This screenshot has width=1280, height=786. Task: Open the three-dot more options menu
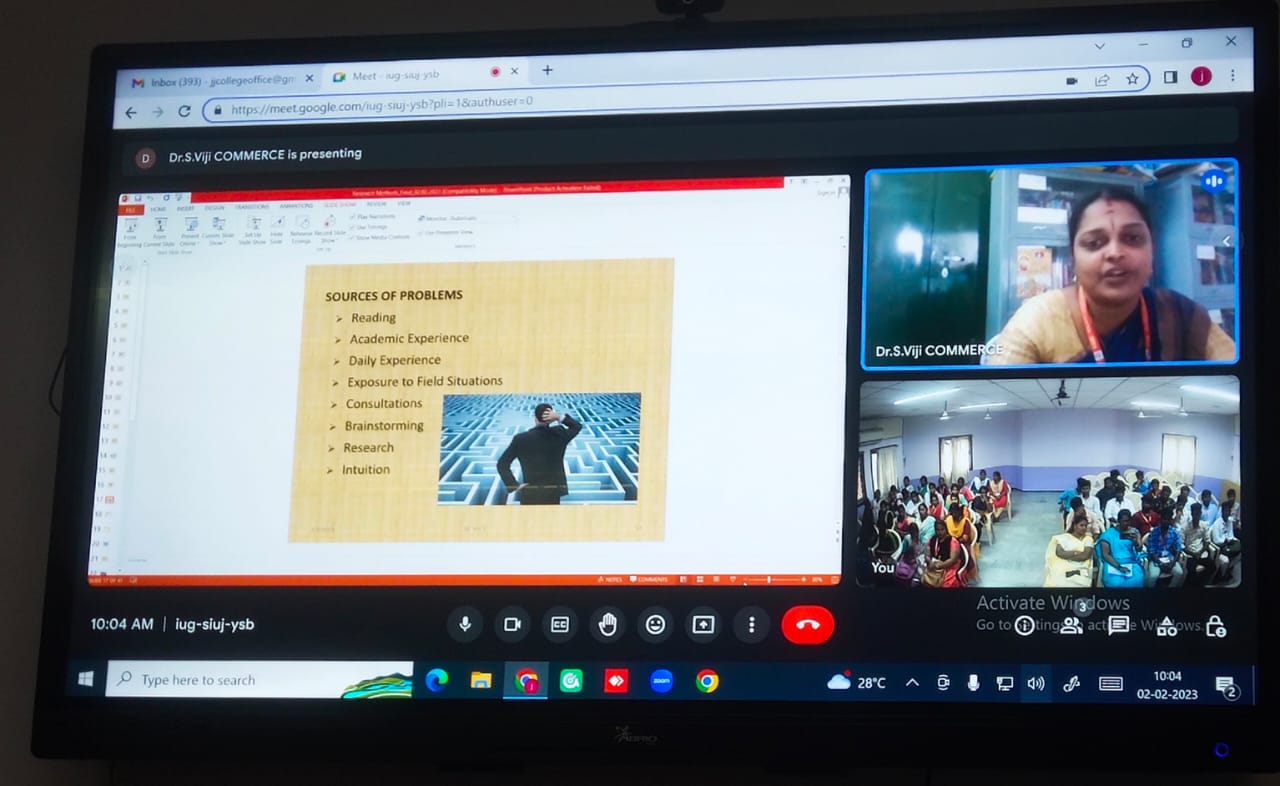click(x=751, y=625)
